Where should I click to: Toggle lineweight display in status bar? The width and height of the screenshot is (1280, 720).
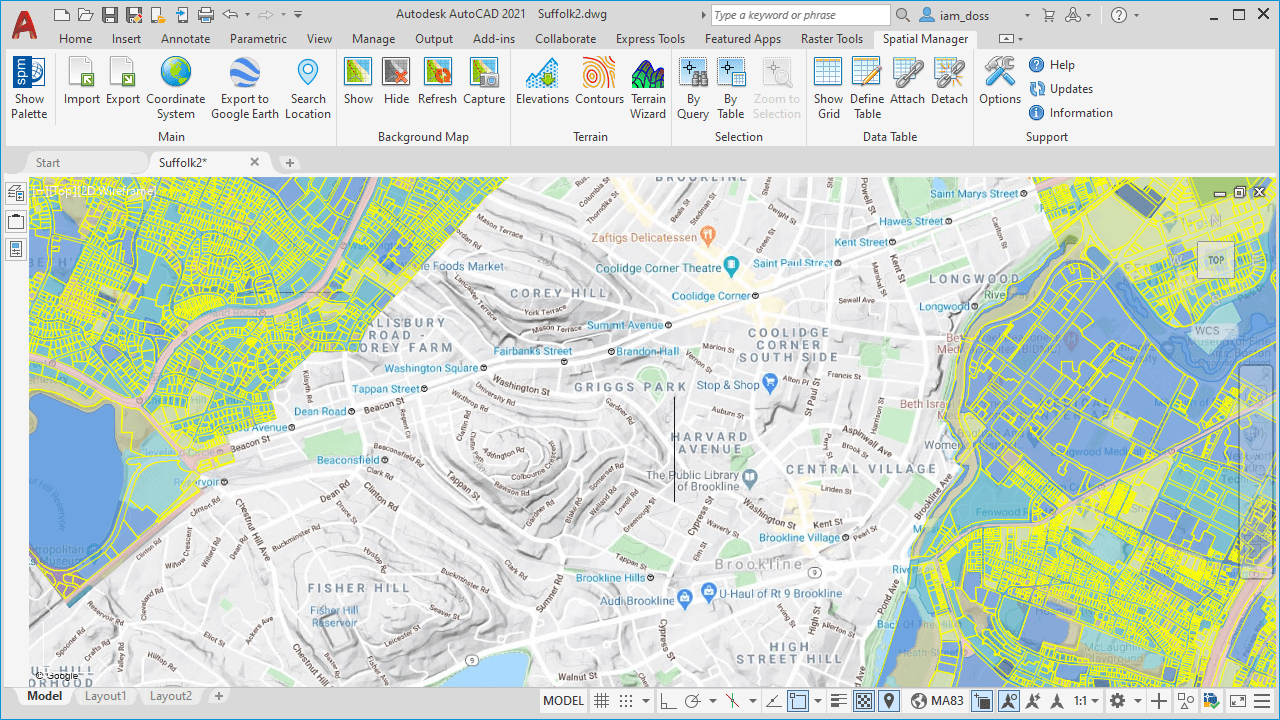point(839,701)
